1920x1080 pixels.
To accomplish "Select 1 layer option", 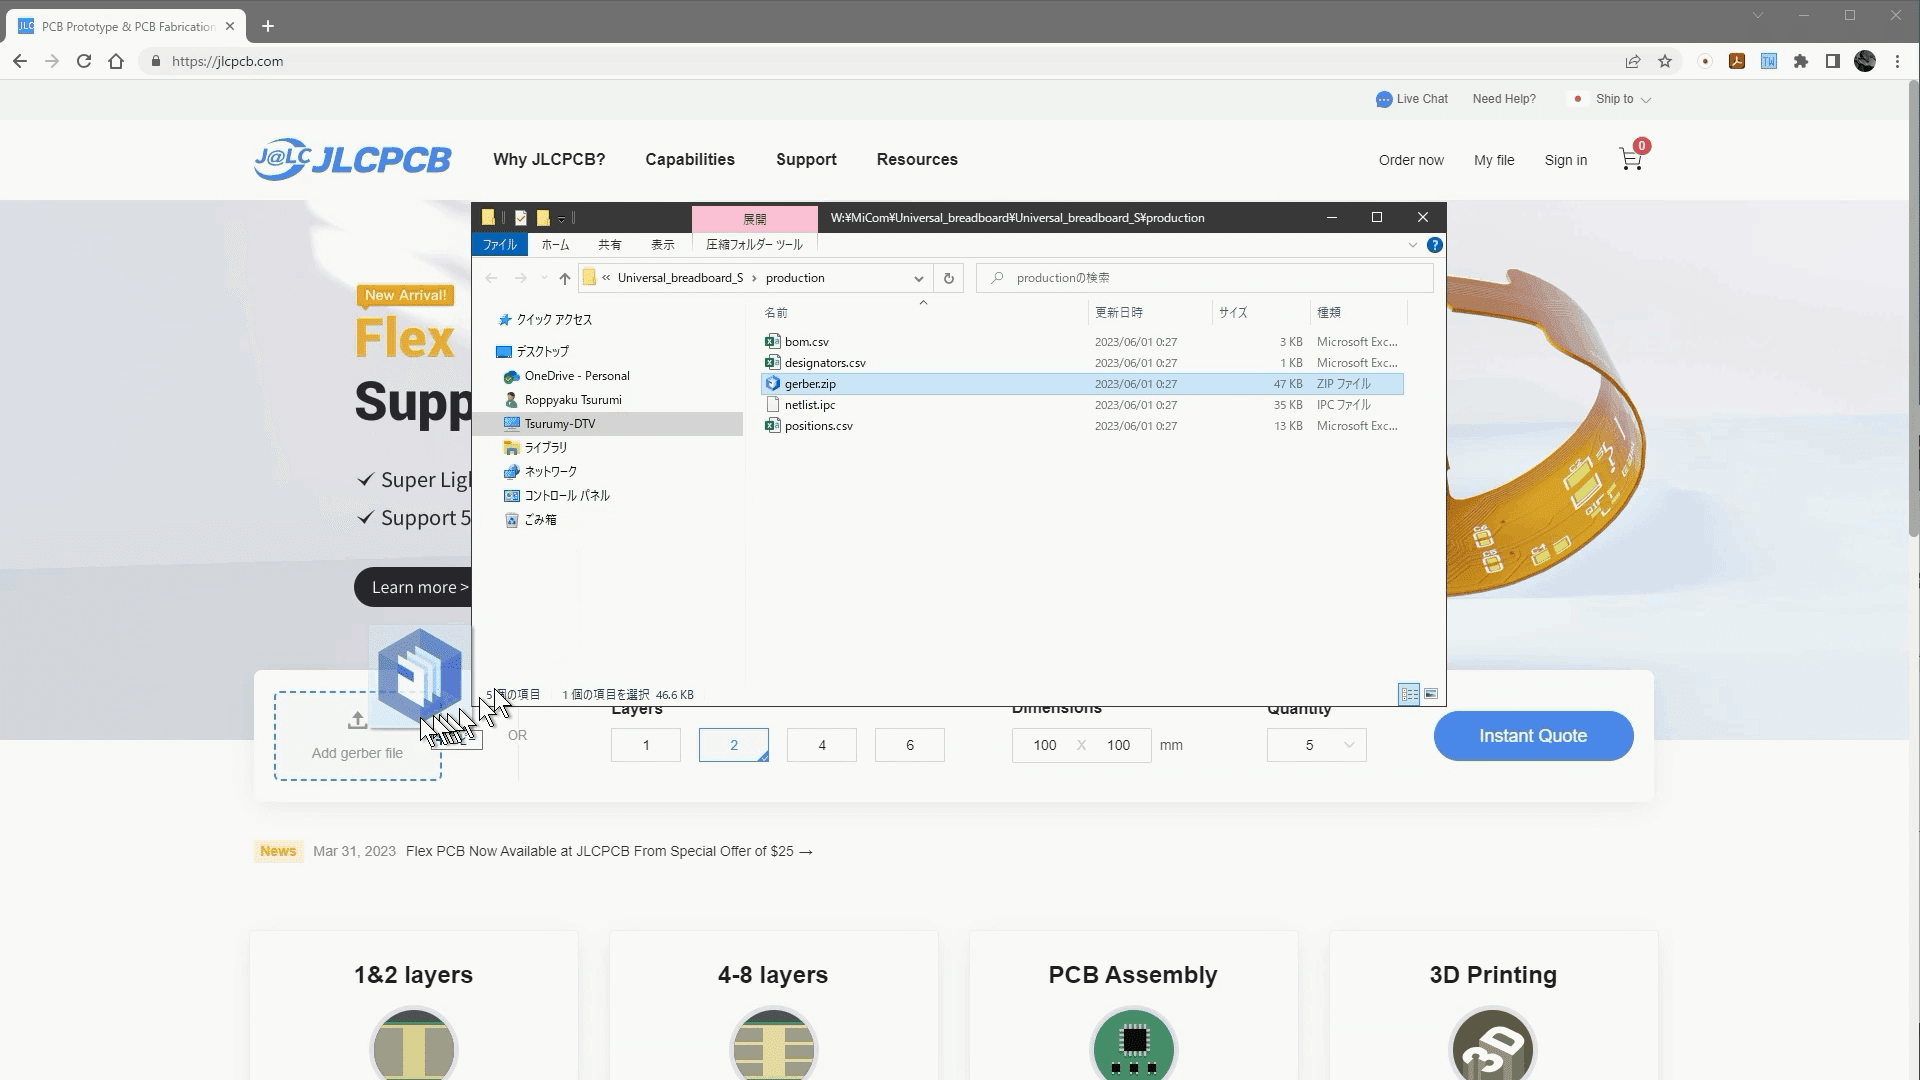I will 646,745.
